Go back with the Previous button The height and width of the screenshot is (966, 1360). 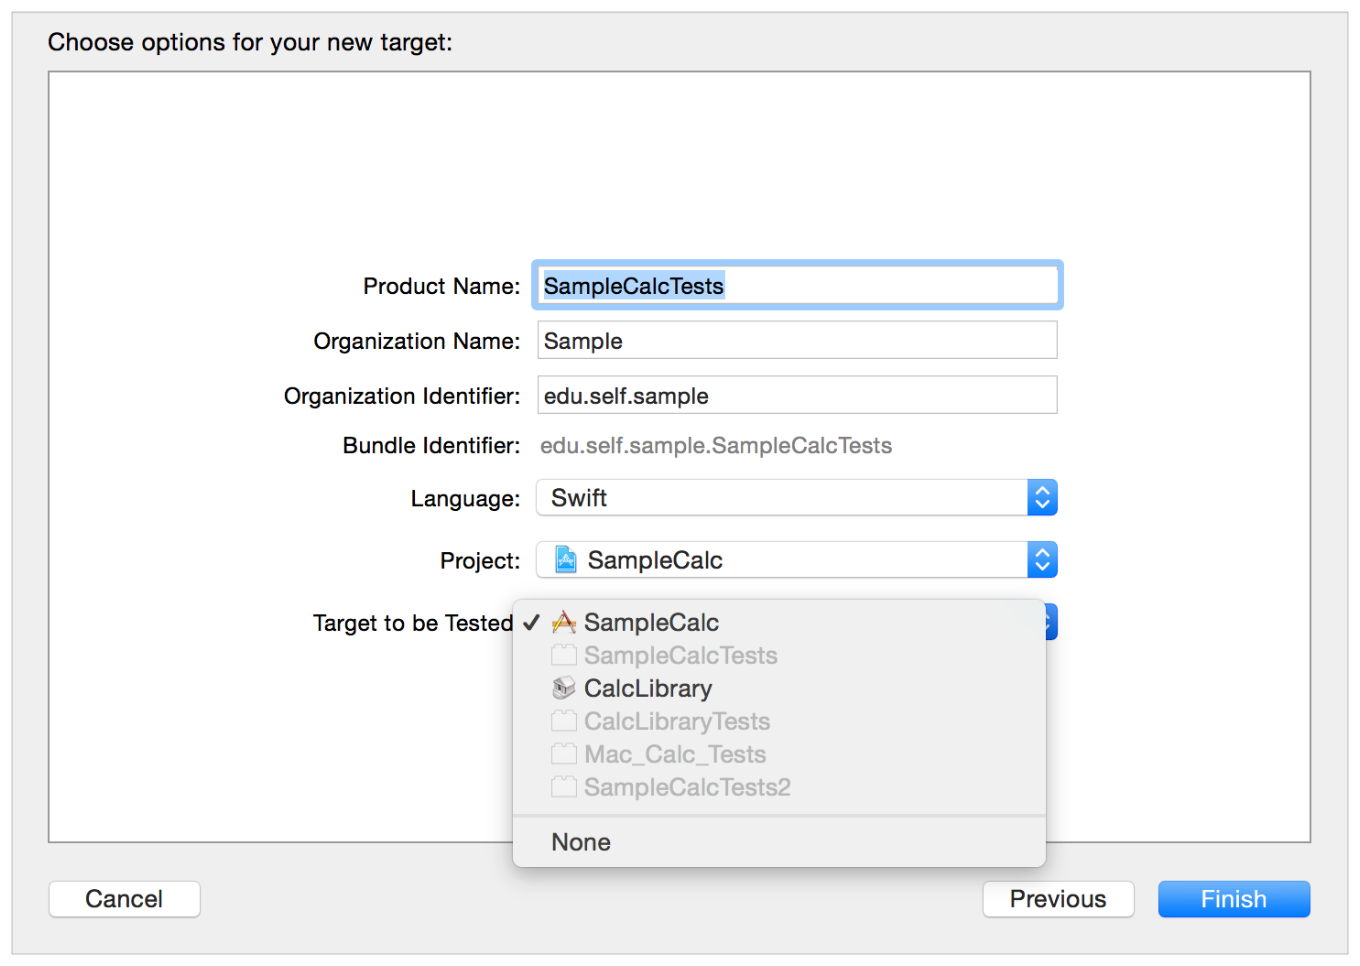coord(1058,899)
